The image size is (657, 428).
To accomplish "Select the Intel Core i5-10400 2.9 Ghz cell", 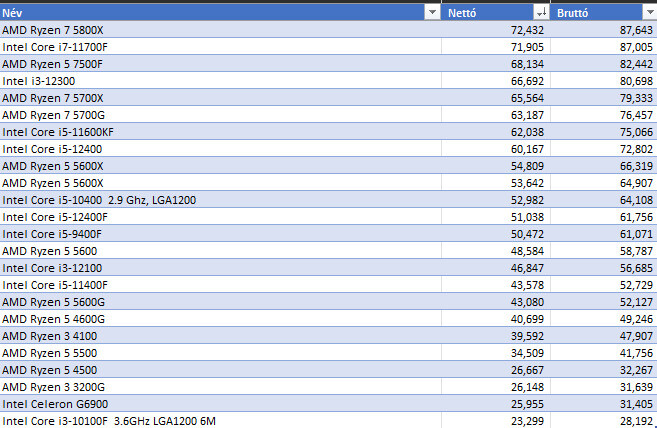I will pos(220,200).
